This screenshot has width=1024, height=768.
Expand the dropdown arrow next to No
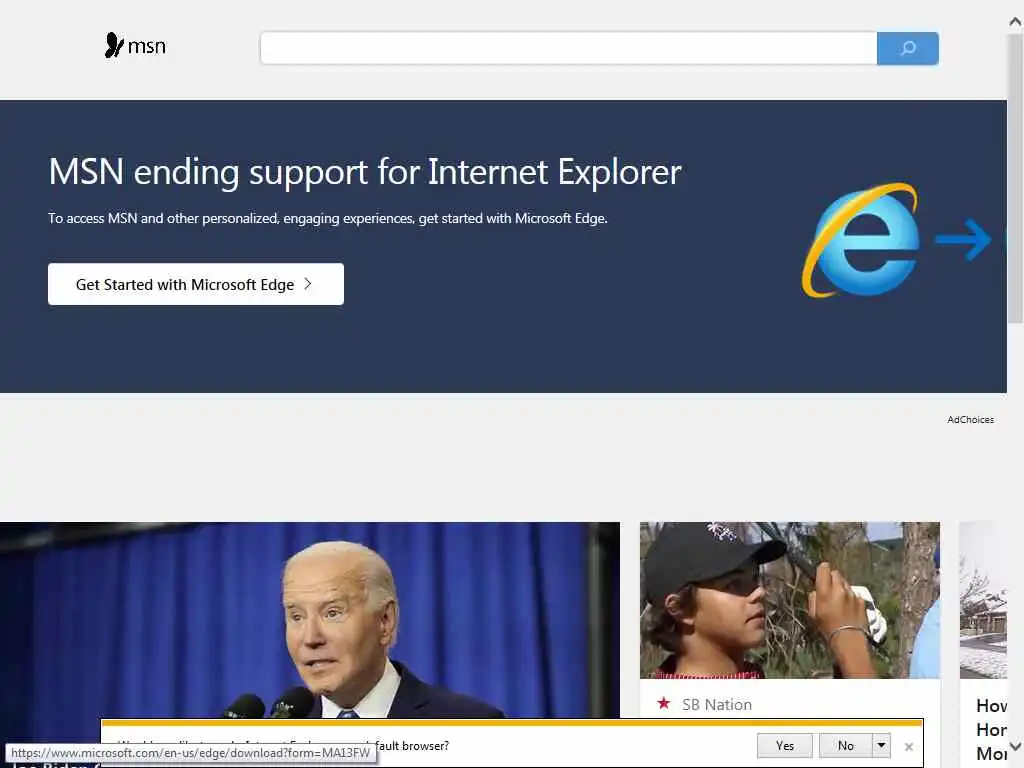pos(882,746)
